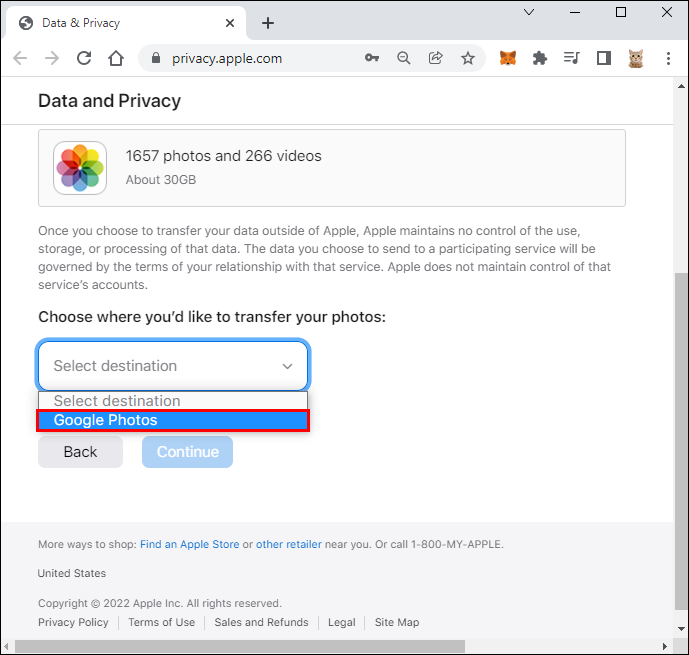Image resolution: width=689 pixels, height=655 pixels.
Task: Open the tab search chevron in title bar
Action: 528,12
